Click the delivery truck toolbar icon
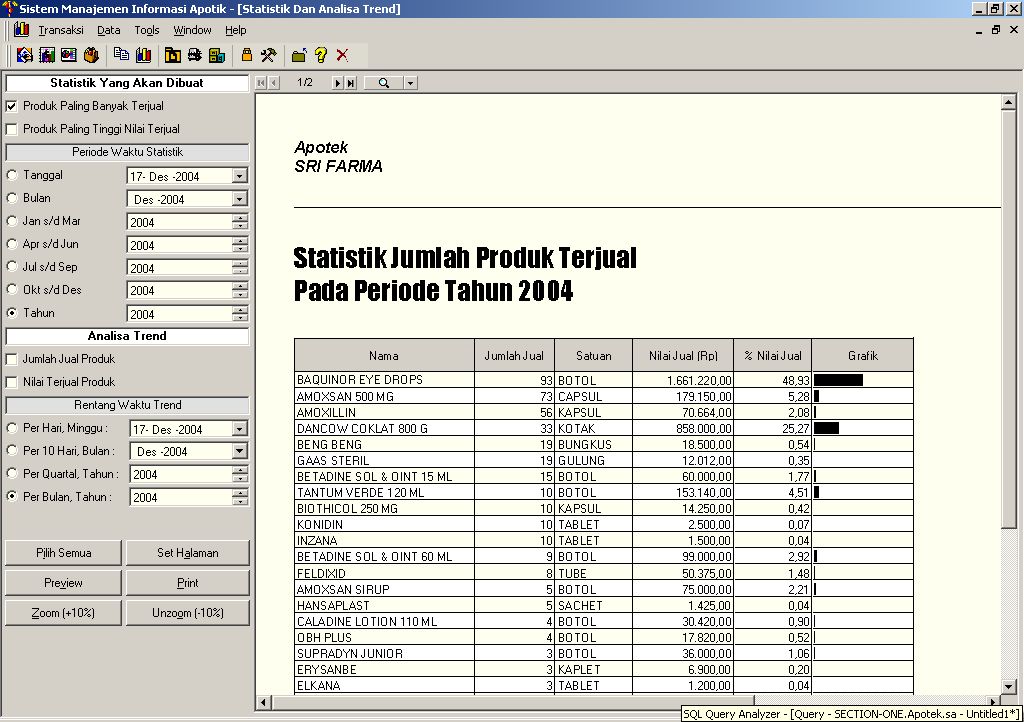Screen dimensions: 1024x722 [195, 55]
